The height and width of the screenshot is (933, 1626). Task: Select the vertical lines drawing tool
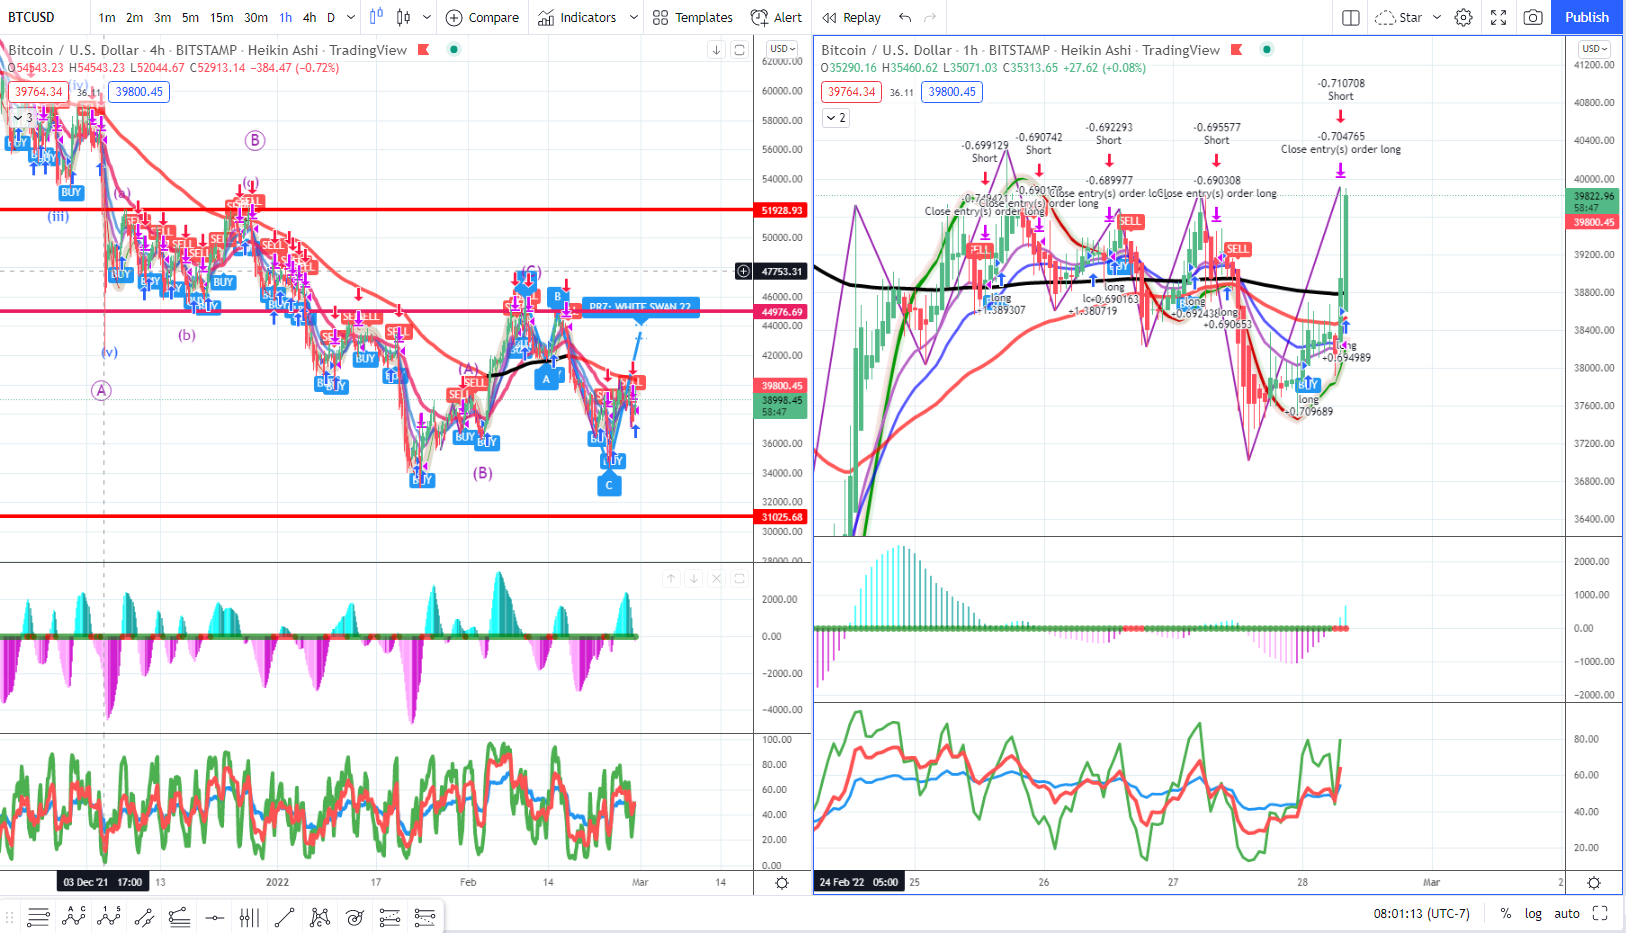click(249, 916)
